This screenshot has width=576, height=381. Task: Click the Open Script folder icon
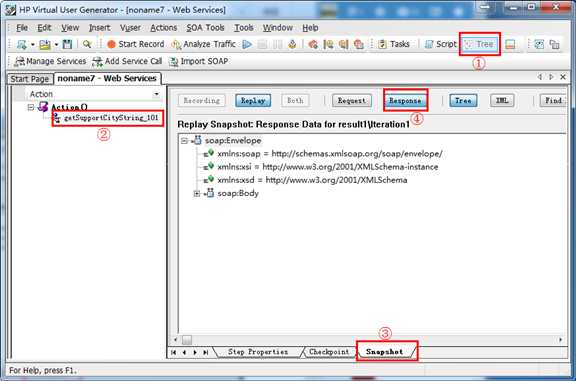pos(45,44)
